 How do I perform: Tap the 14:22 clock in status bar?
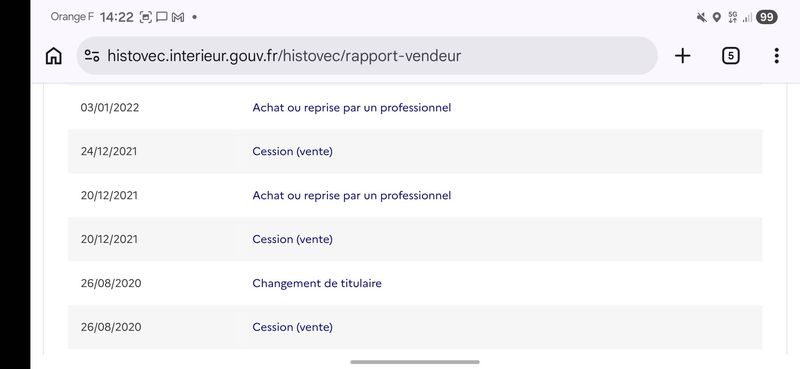point(116,17)
